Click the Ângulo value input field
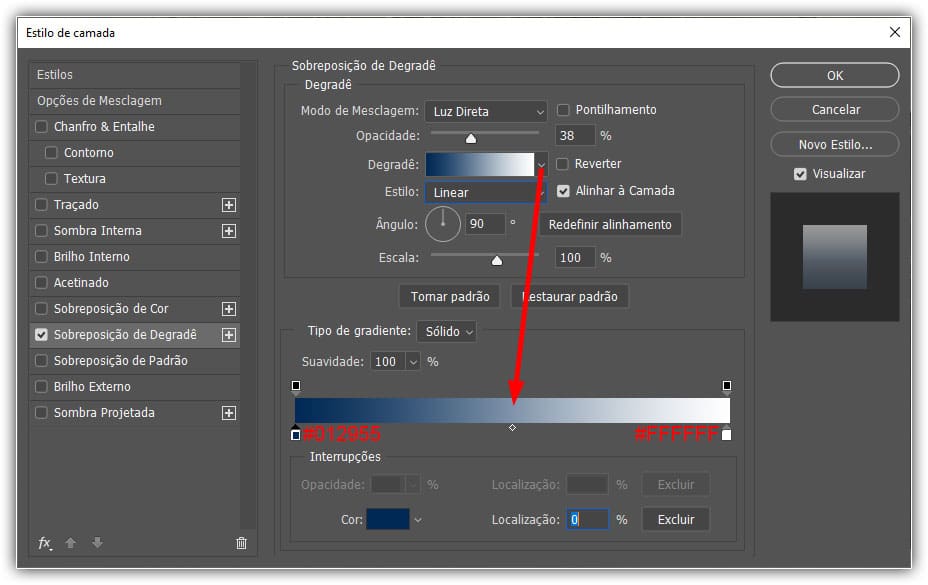This screenshot has width=928, height=585. pos(485,224)
